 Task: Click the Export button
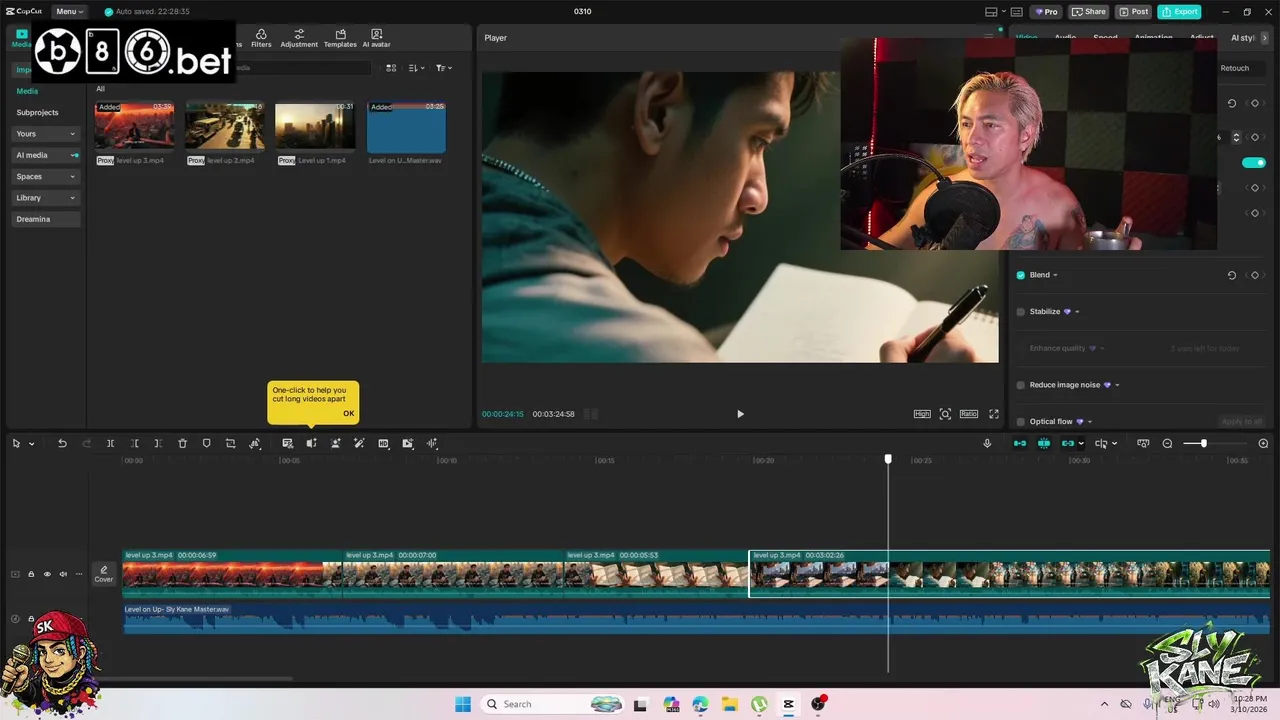point(1179,12)
